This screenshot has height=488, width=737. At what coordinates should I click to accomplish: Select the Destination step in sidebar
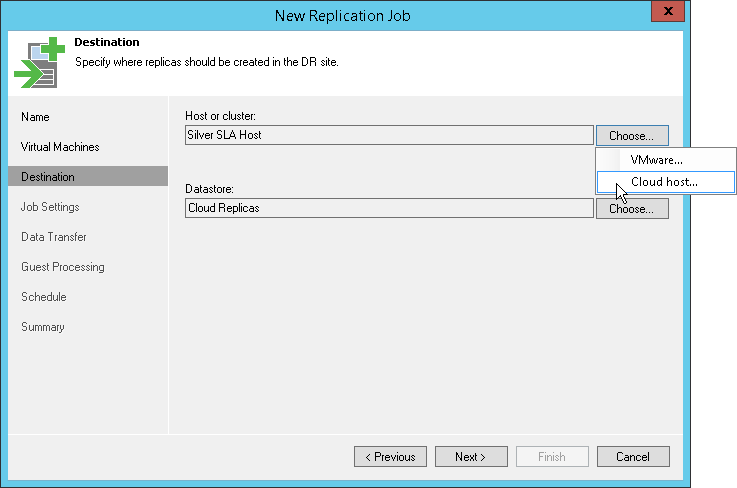48,177
